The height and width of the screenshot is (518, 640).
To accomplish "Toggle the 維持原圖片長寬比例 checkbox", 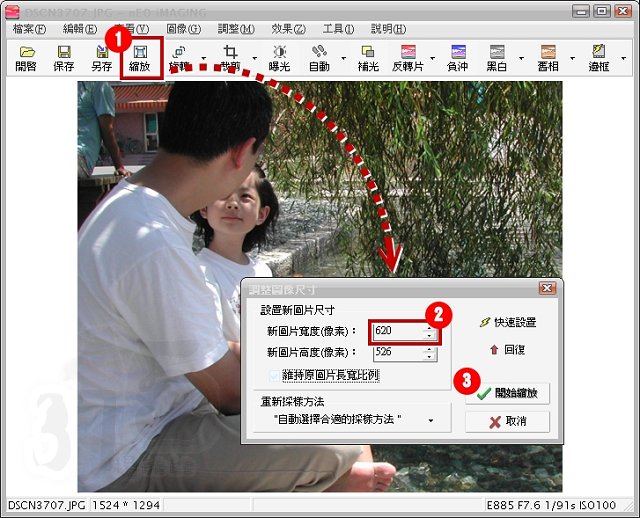I will (x=275, y=376).
